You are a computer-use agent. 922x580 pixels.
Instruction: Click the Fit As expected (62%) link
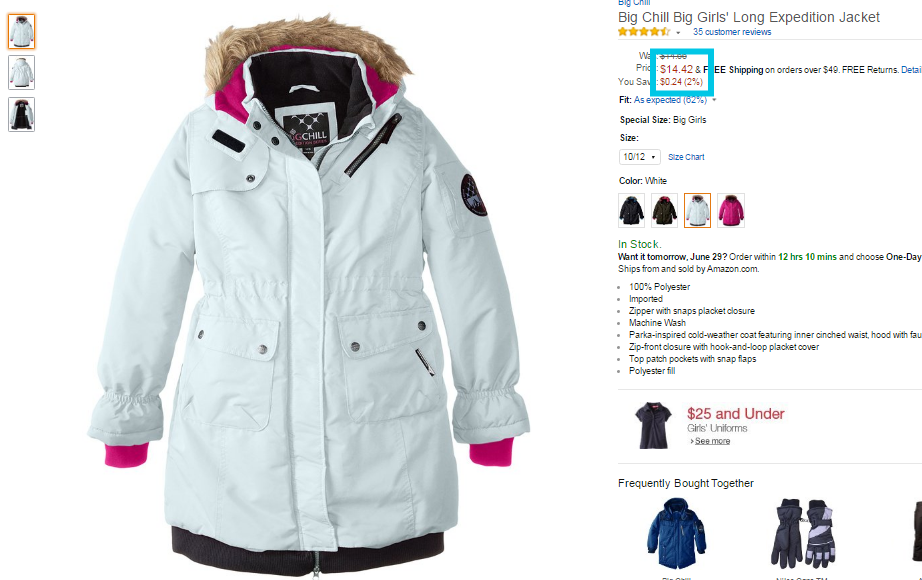click(x=670, y=100)
